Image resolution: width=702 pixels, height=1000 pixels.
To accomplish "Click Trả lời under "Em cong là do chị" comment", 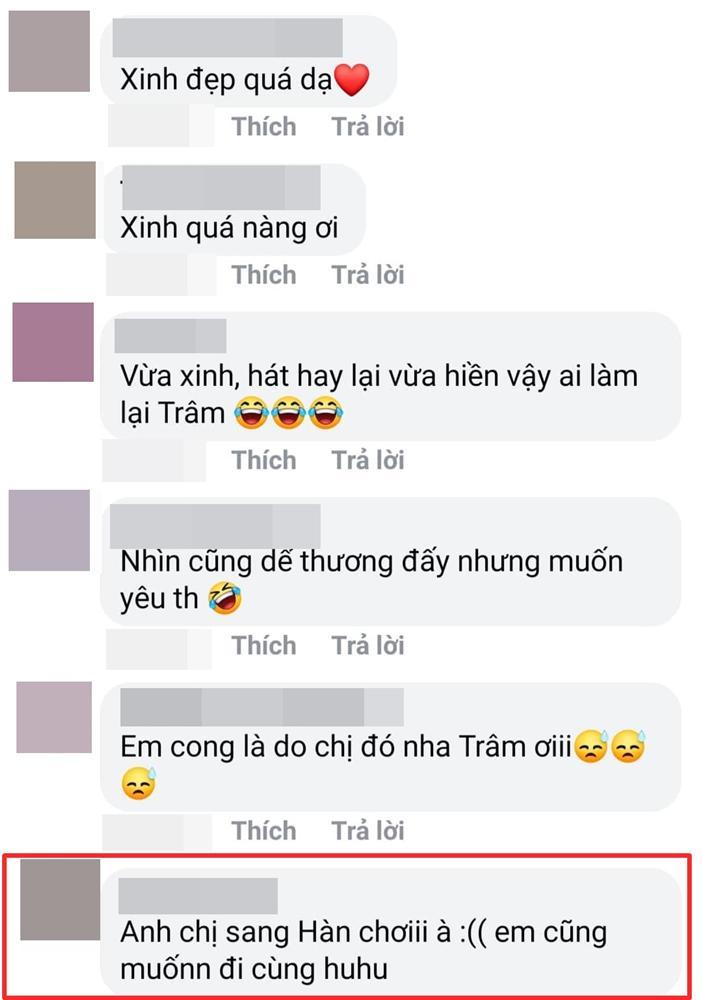I will (368, 831).
